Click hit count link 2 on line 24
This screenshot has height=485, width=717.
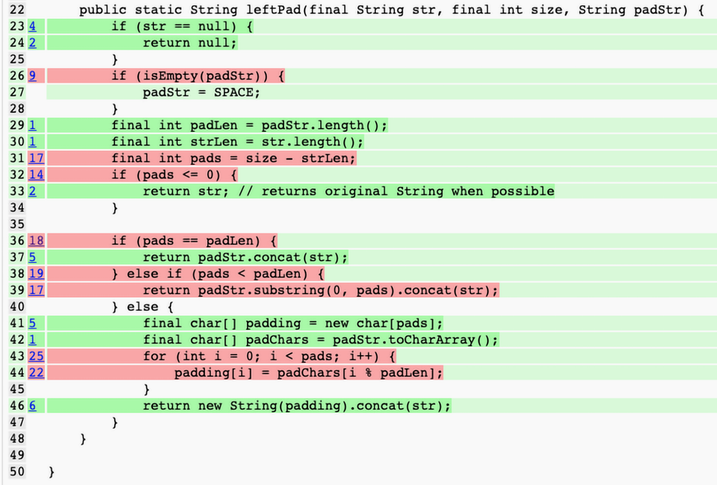coord(33,43)
